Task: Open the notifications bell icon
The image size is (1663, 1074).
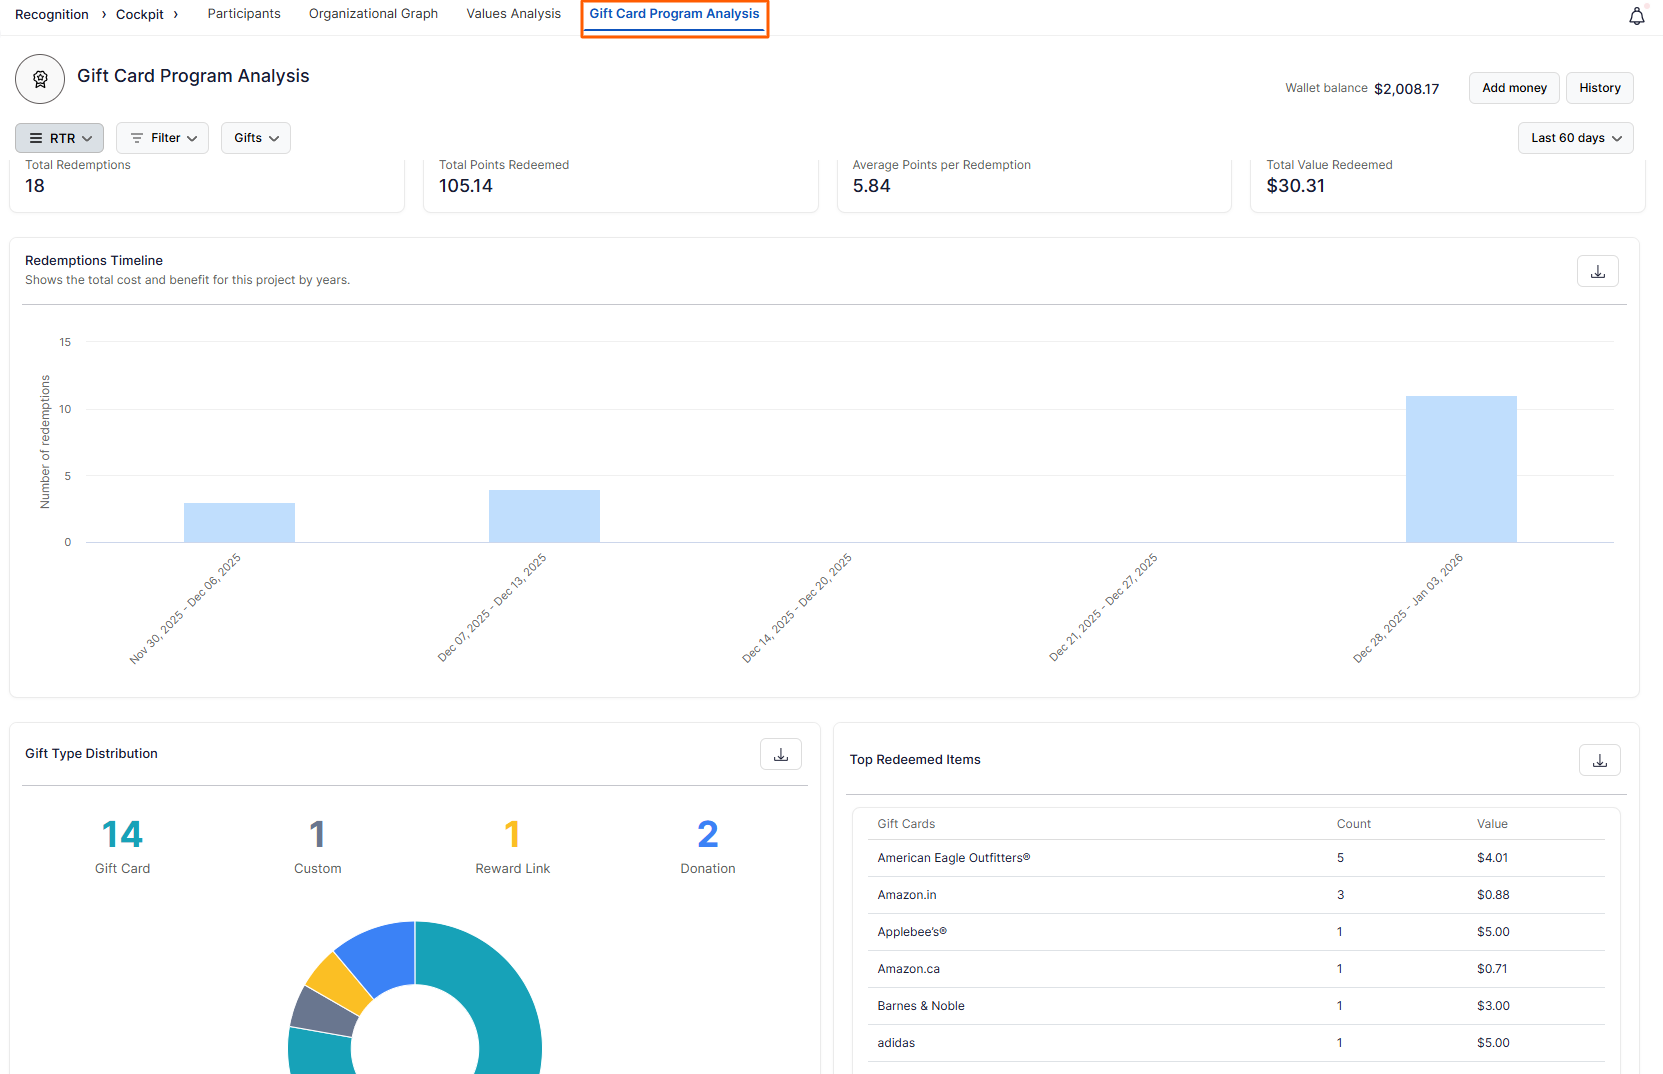Action: (1636, 16)
